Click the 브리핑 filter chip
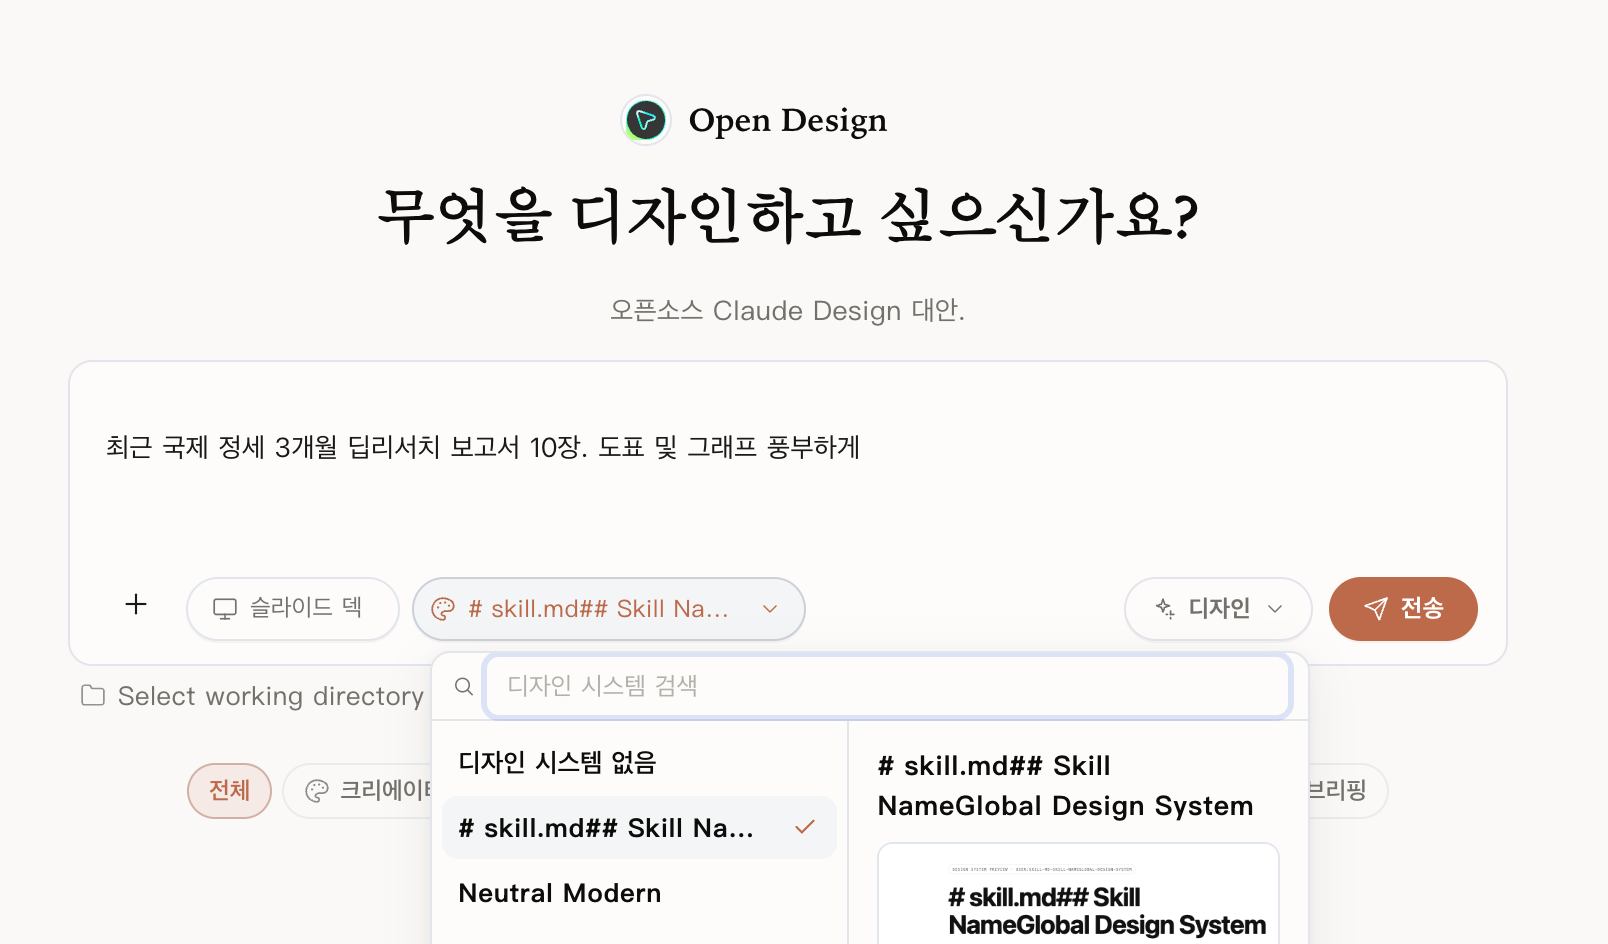1608x944 pixels. click(x=1346, y=791)
